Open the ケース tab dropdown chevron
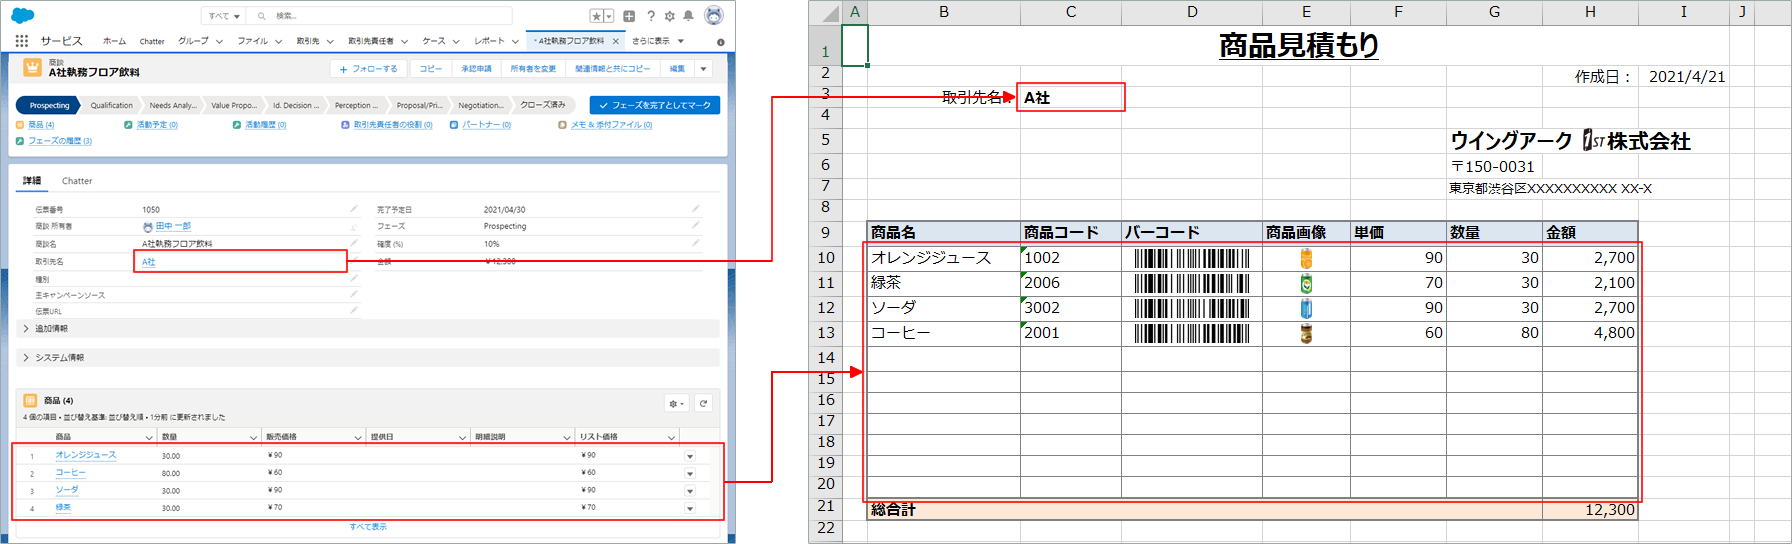The image size is (1792, 544). (456, 42)
